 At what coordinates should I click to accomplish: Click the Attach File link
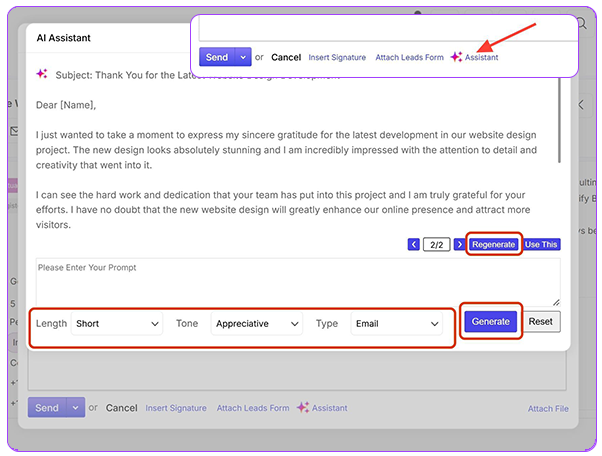point(548,409)
